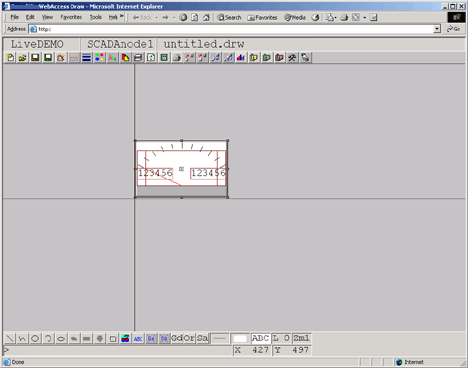Viewport: 468px width, 368px height.
Task: Select the circle drawing tool
Action: click(x=35, y=339)
